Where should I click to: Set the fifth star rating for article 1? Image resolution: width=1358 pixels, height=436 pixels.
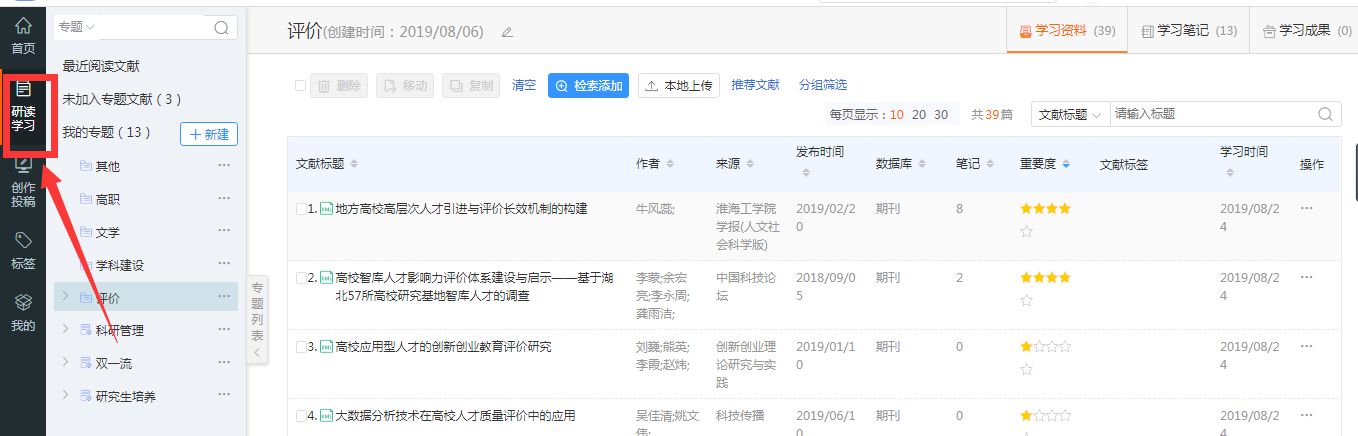pyautogui.click(x=1026, y=232)
